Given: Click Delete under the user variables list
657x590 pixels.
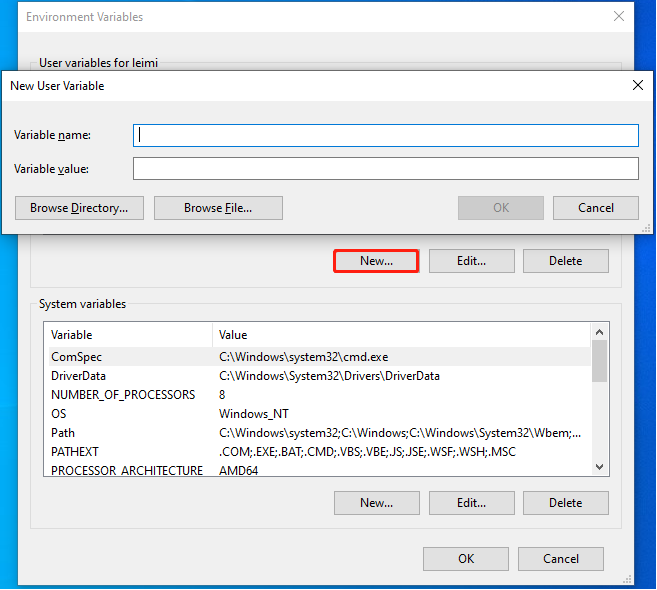Looking at the screenshot, I should 565,261.
